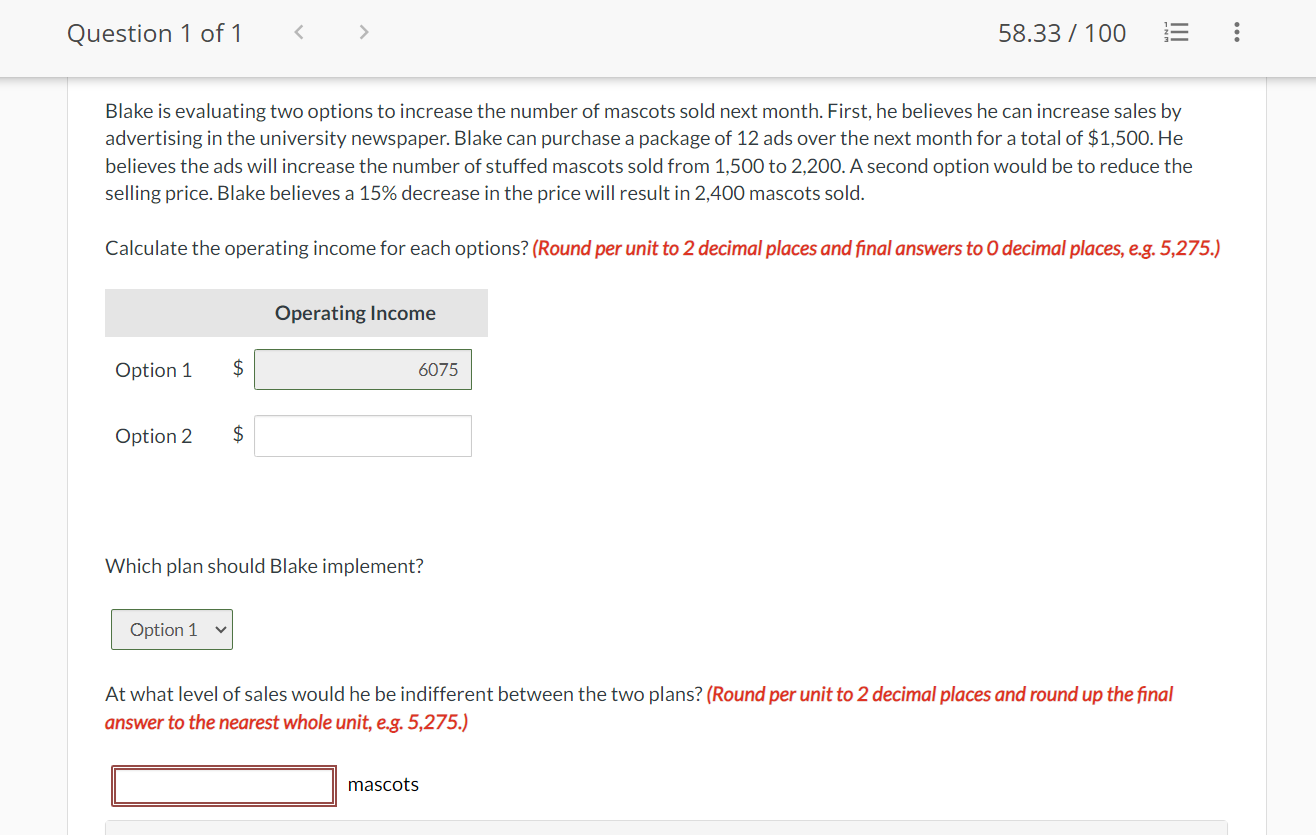Click the right chevron in the header
The image size is (1316, 835).
[x=363, y=31]
